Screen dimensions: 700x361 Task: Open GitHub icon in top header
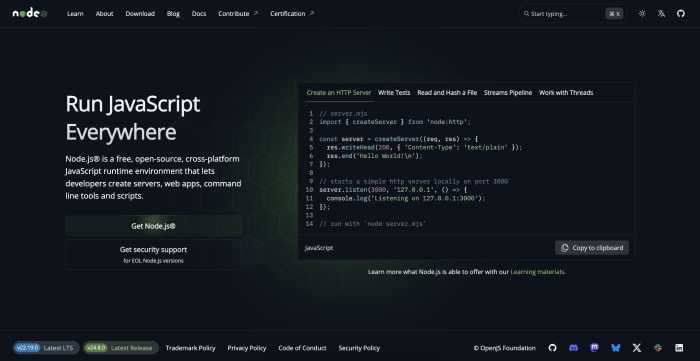tap(681, 14)
